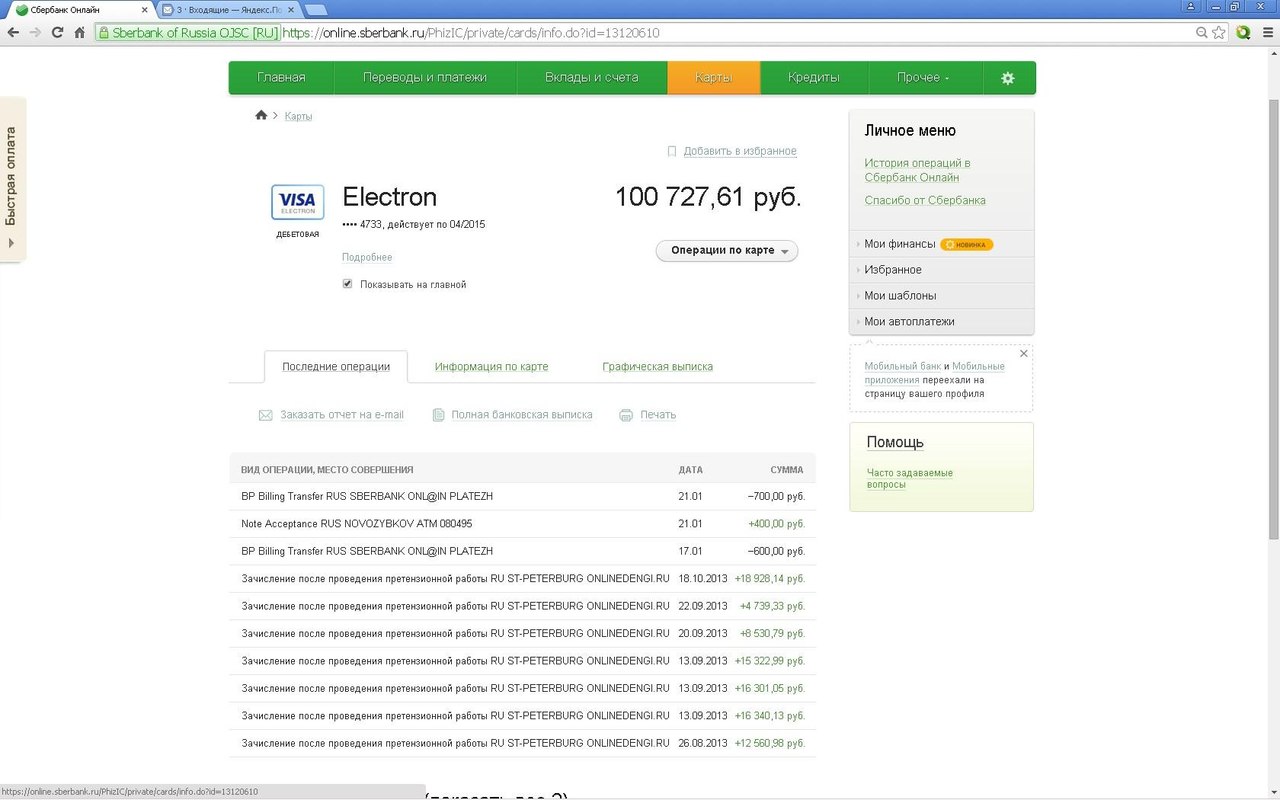Open the Подробнее link under card

[x=367, y=257]
